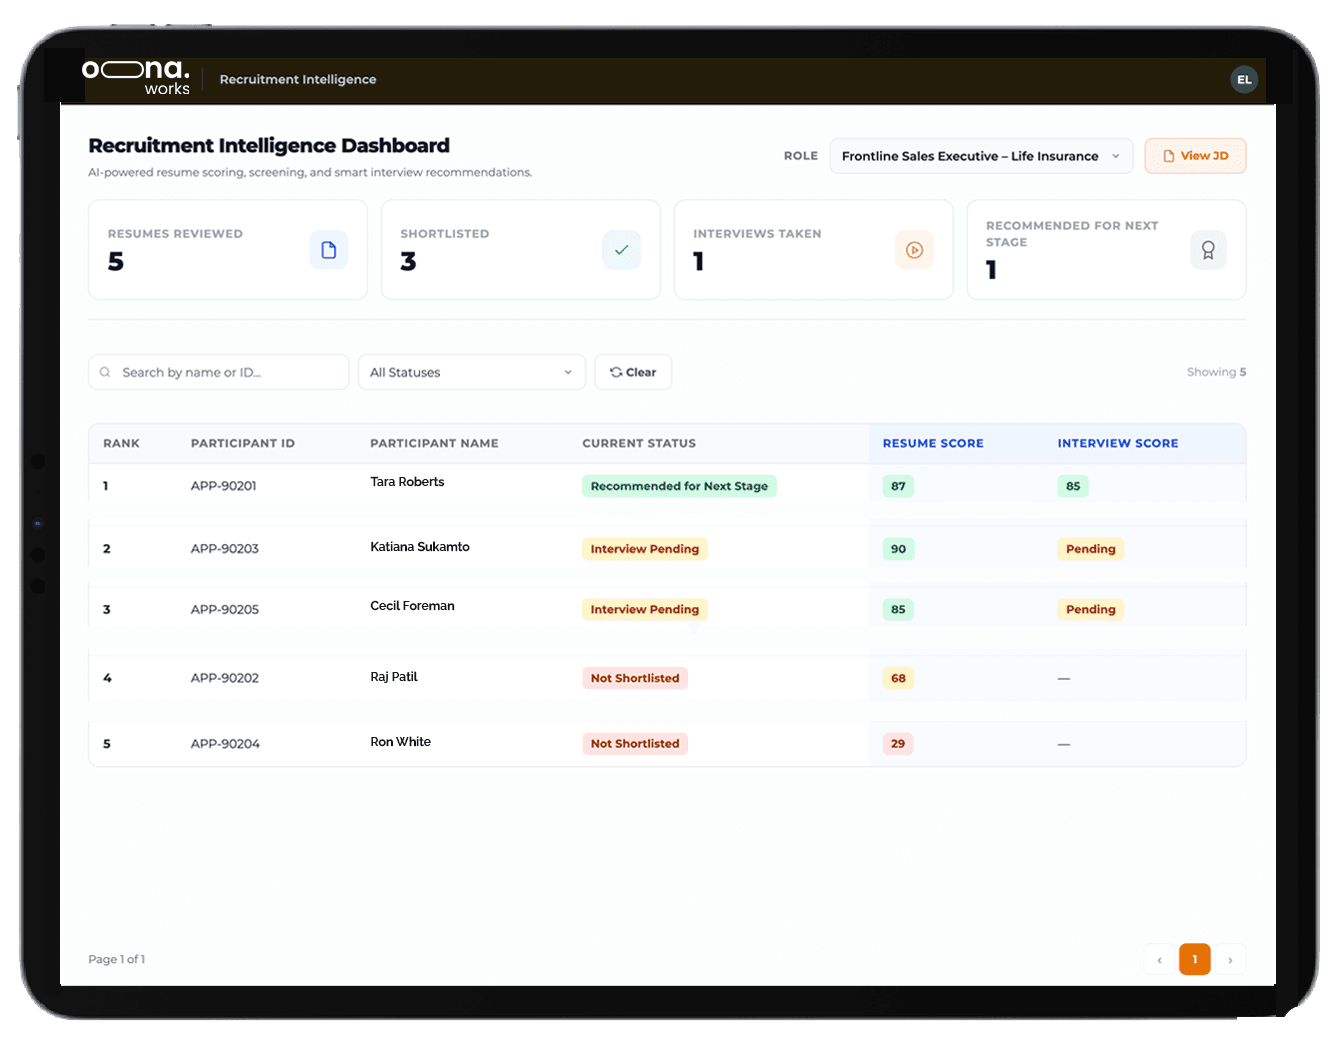The height and width of the screenshot is (1038, 1340).
Task: Click the search magnifier icon
Action: pos(105,371)
